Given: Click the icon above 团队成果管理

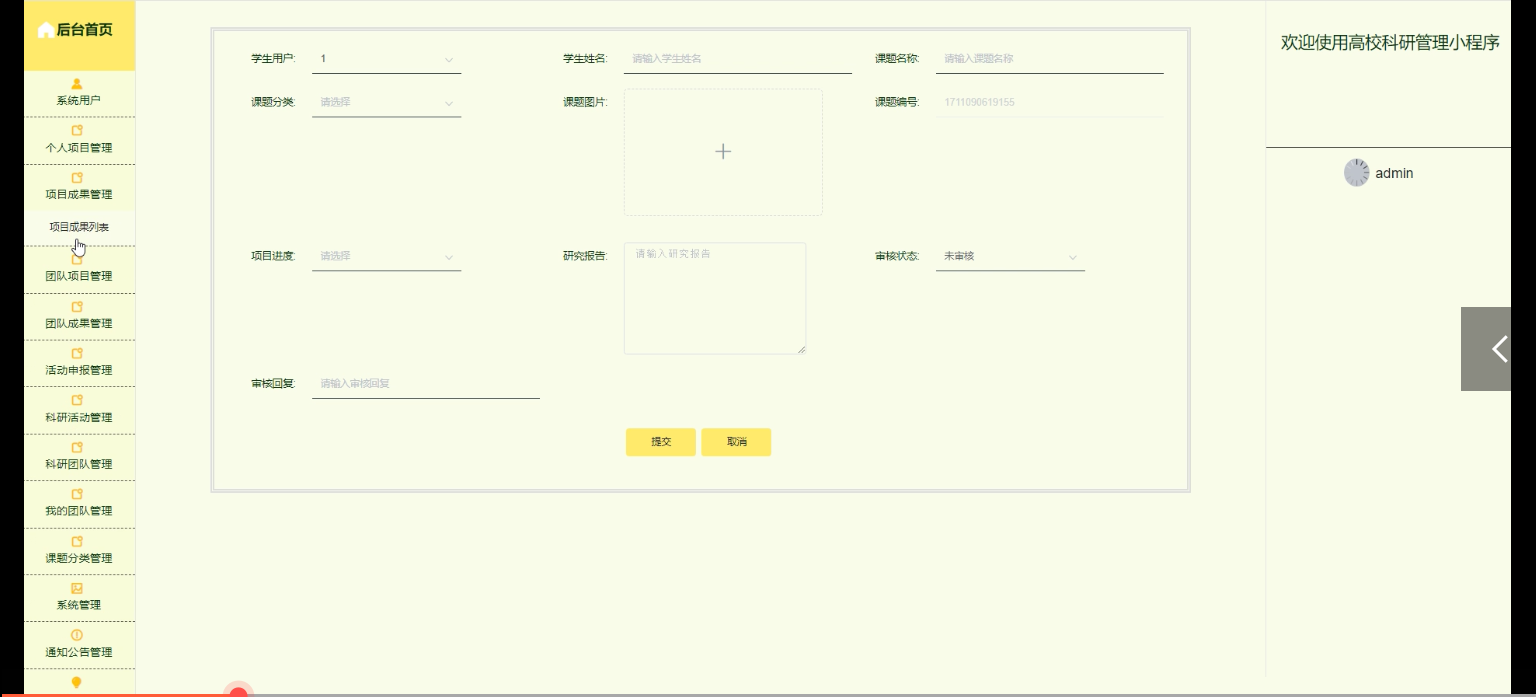Looking at the screenshot, I should click(x=78, y=307).
